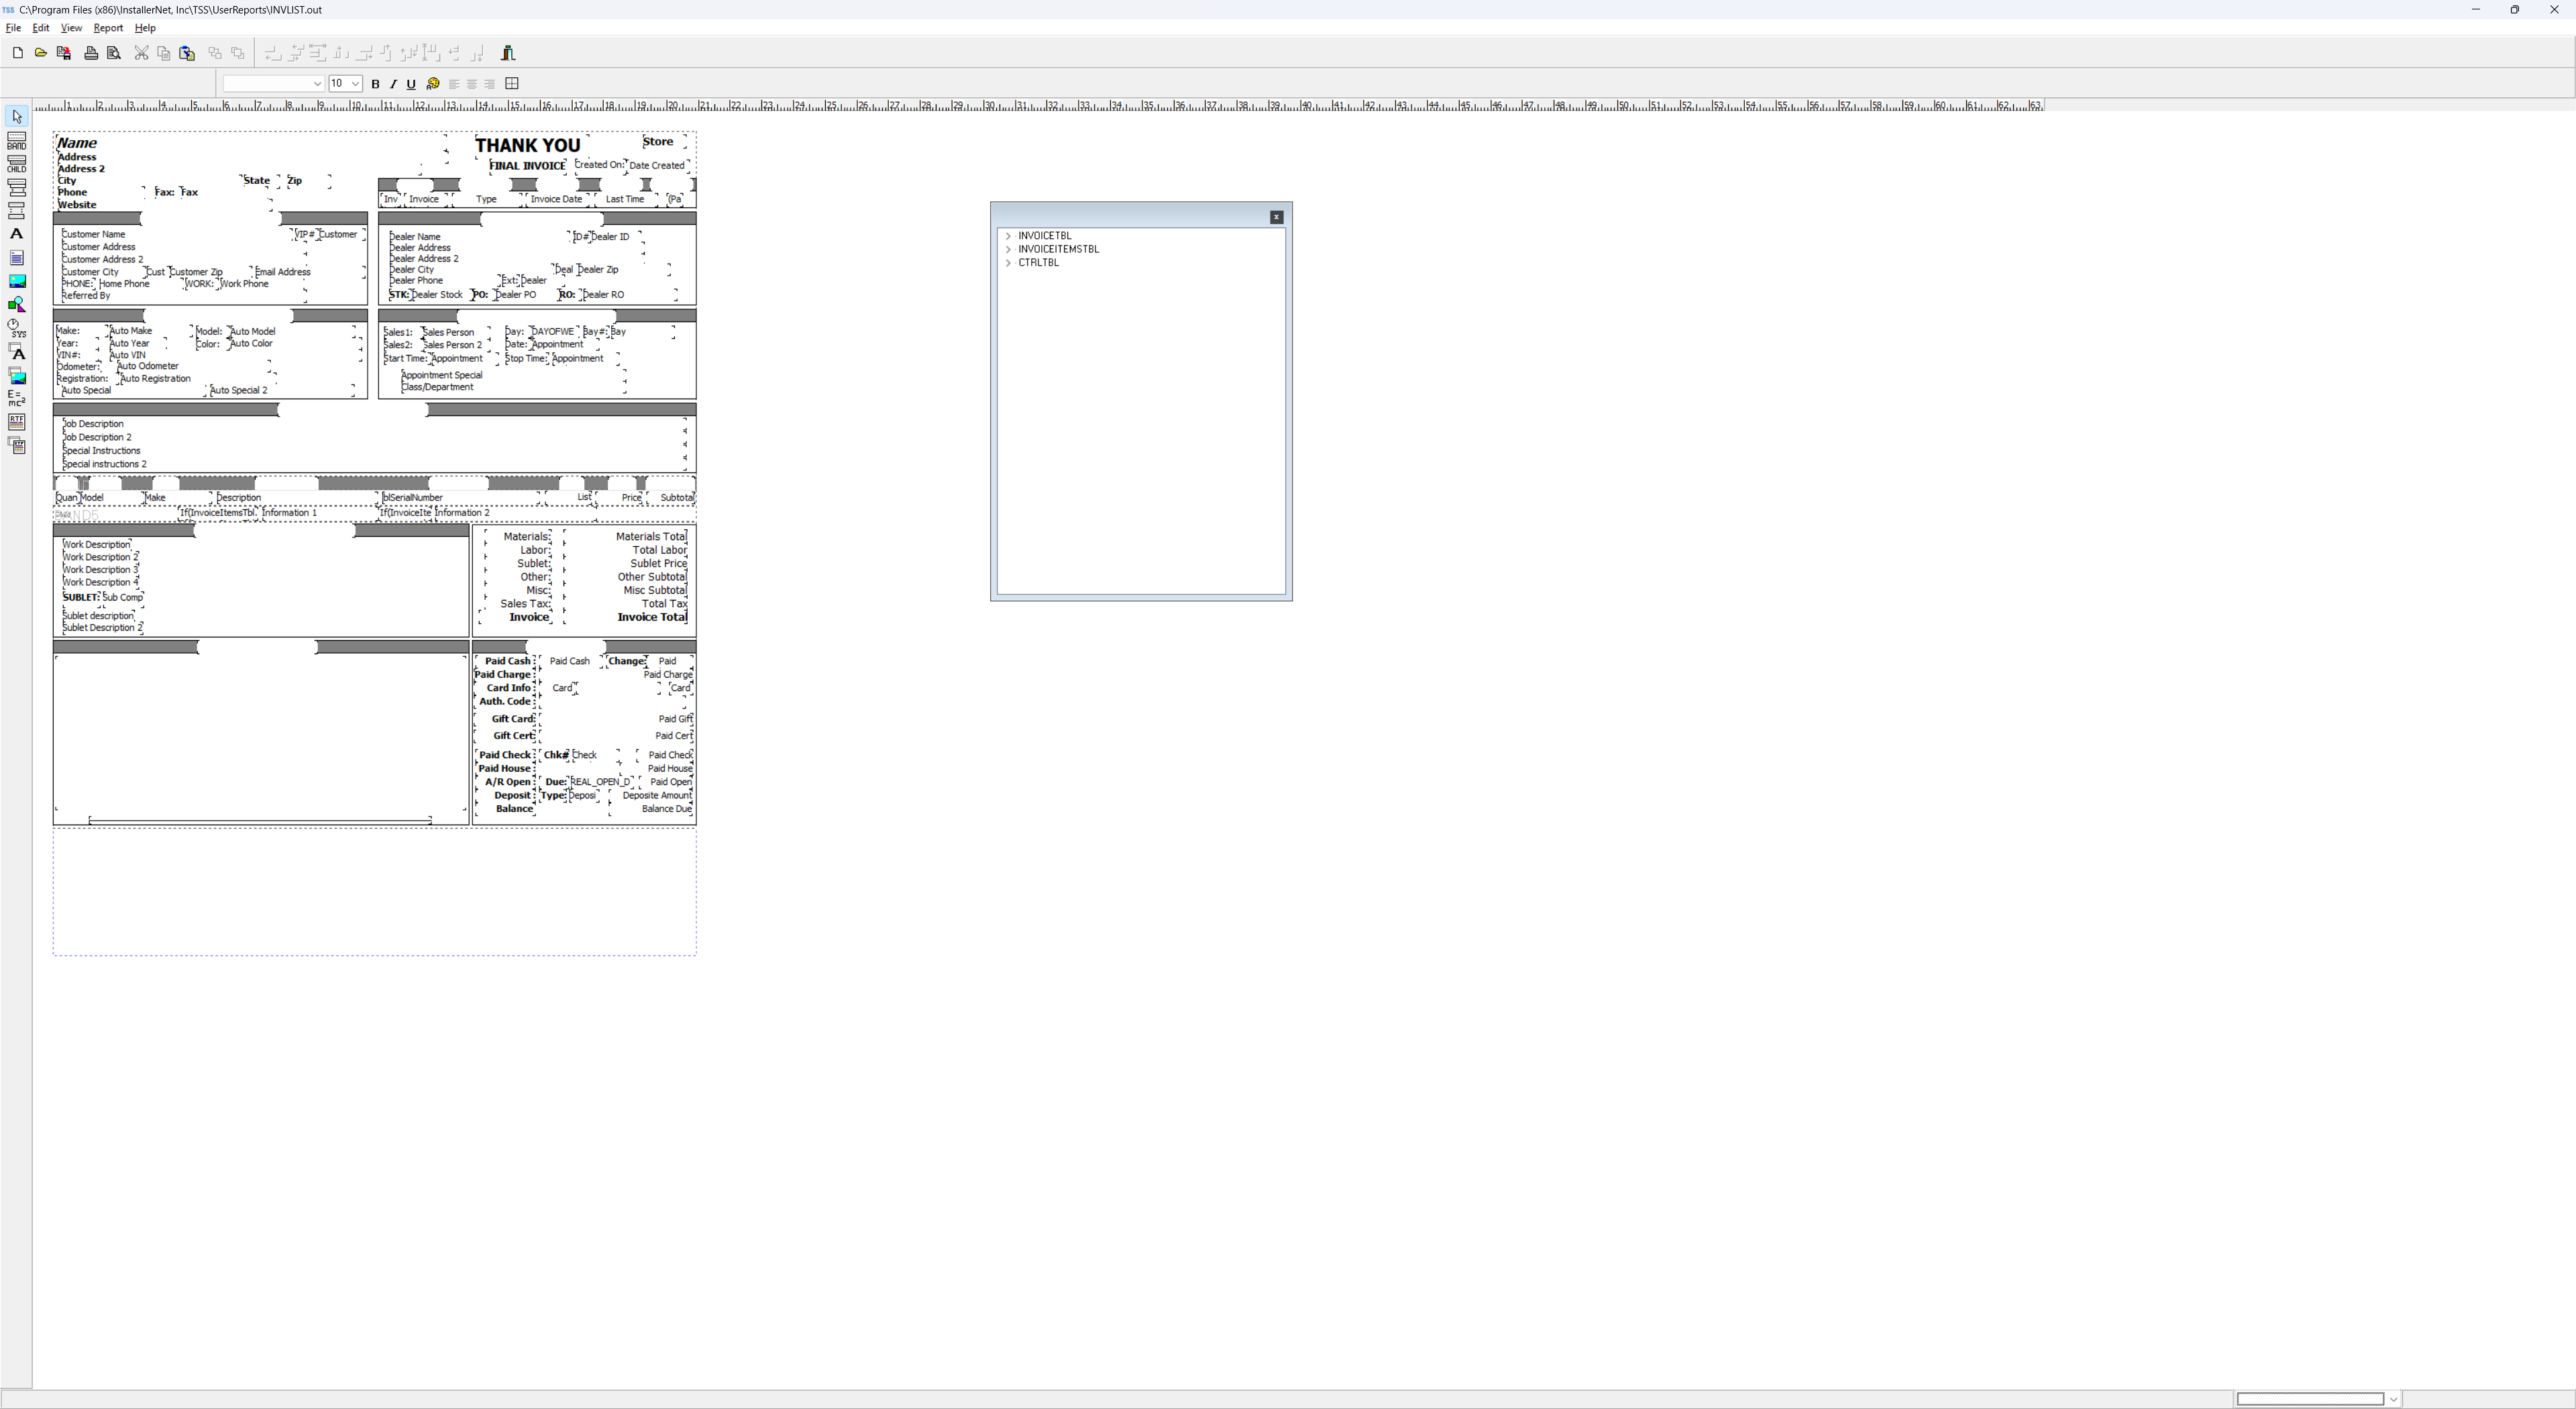Open the font color palette
2576x1409 pixels.
click(x=433, y=84)
